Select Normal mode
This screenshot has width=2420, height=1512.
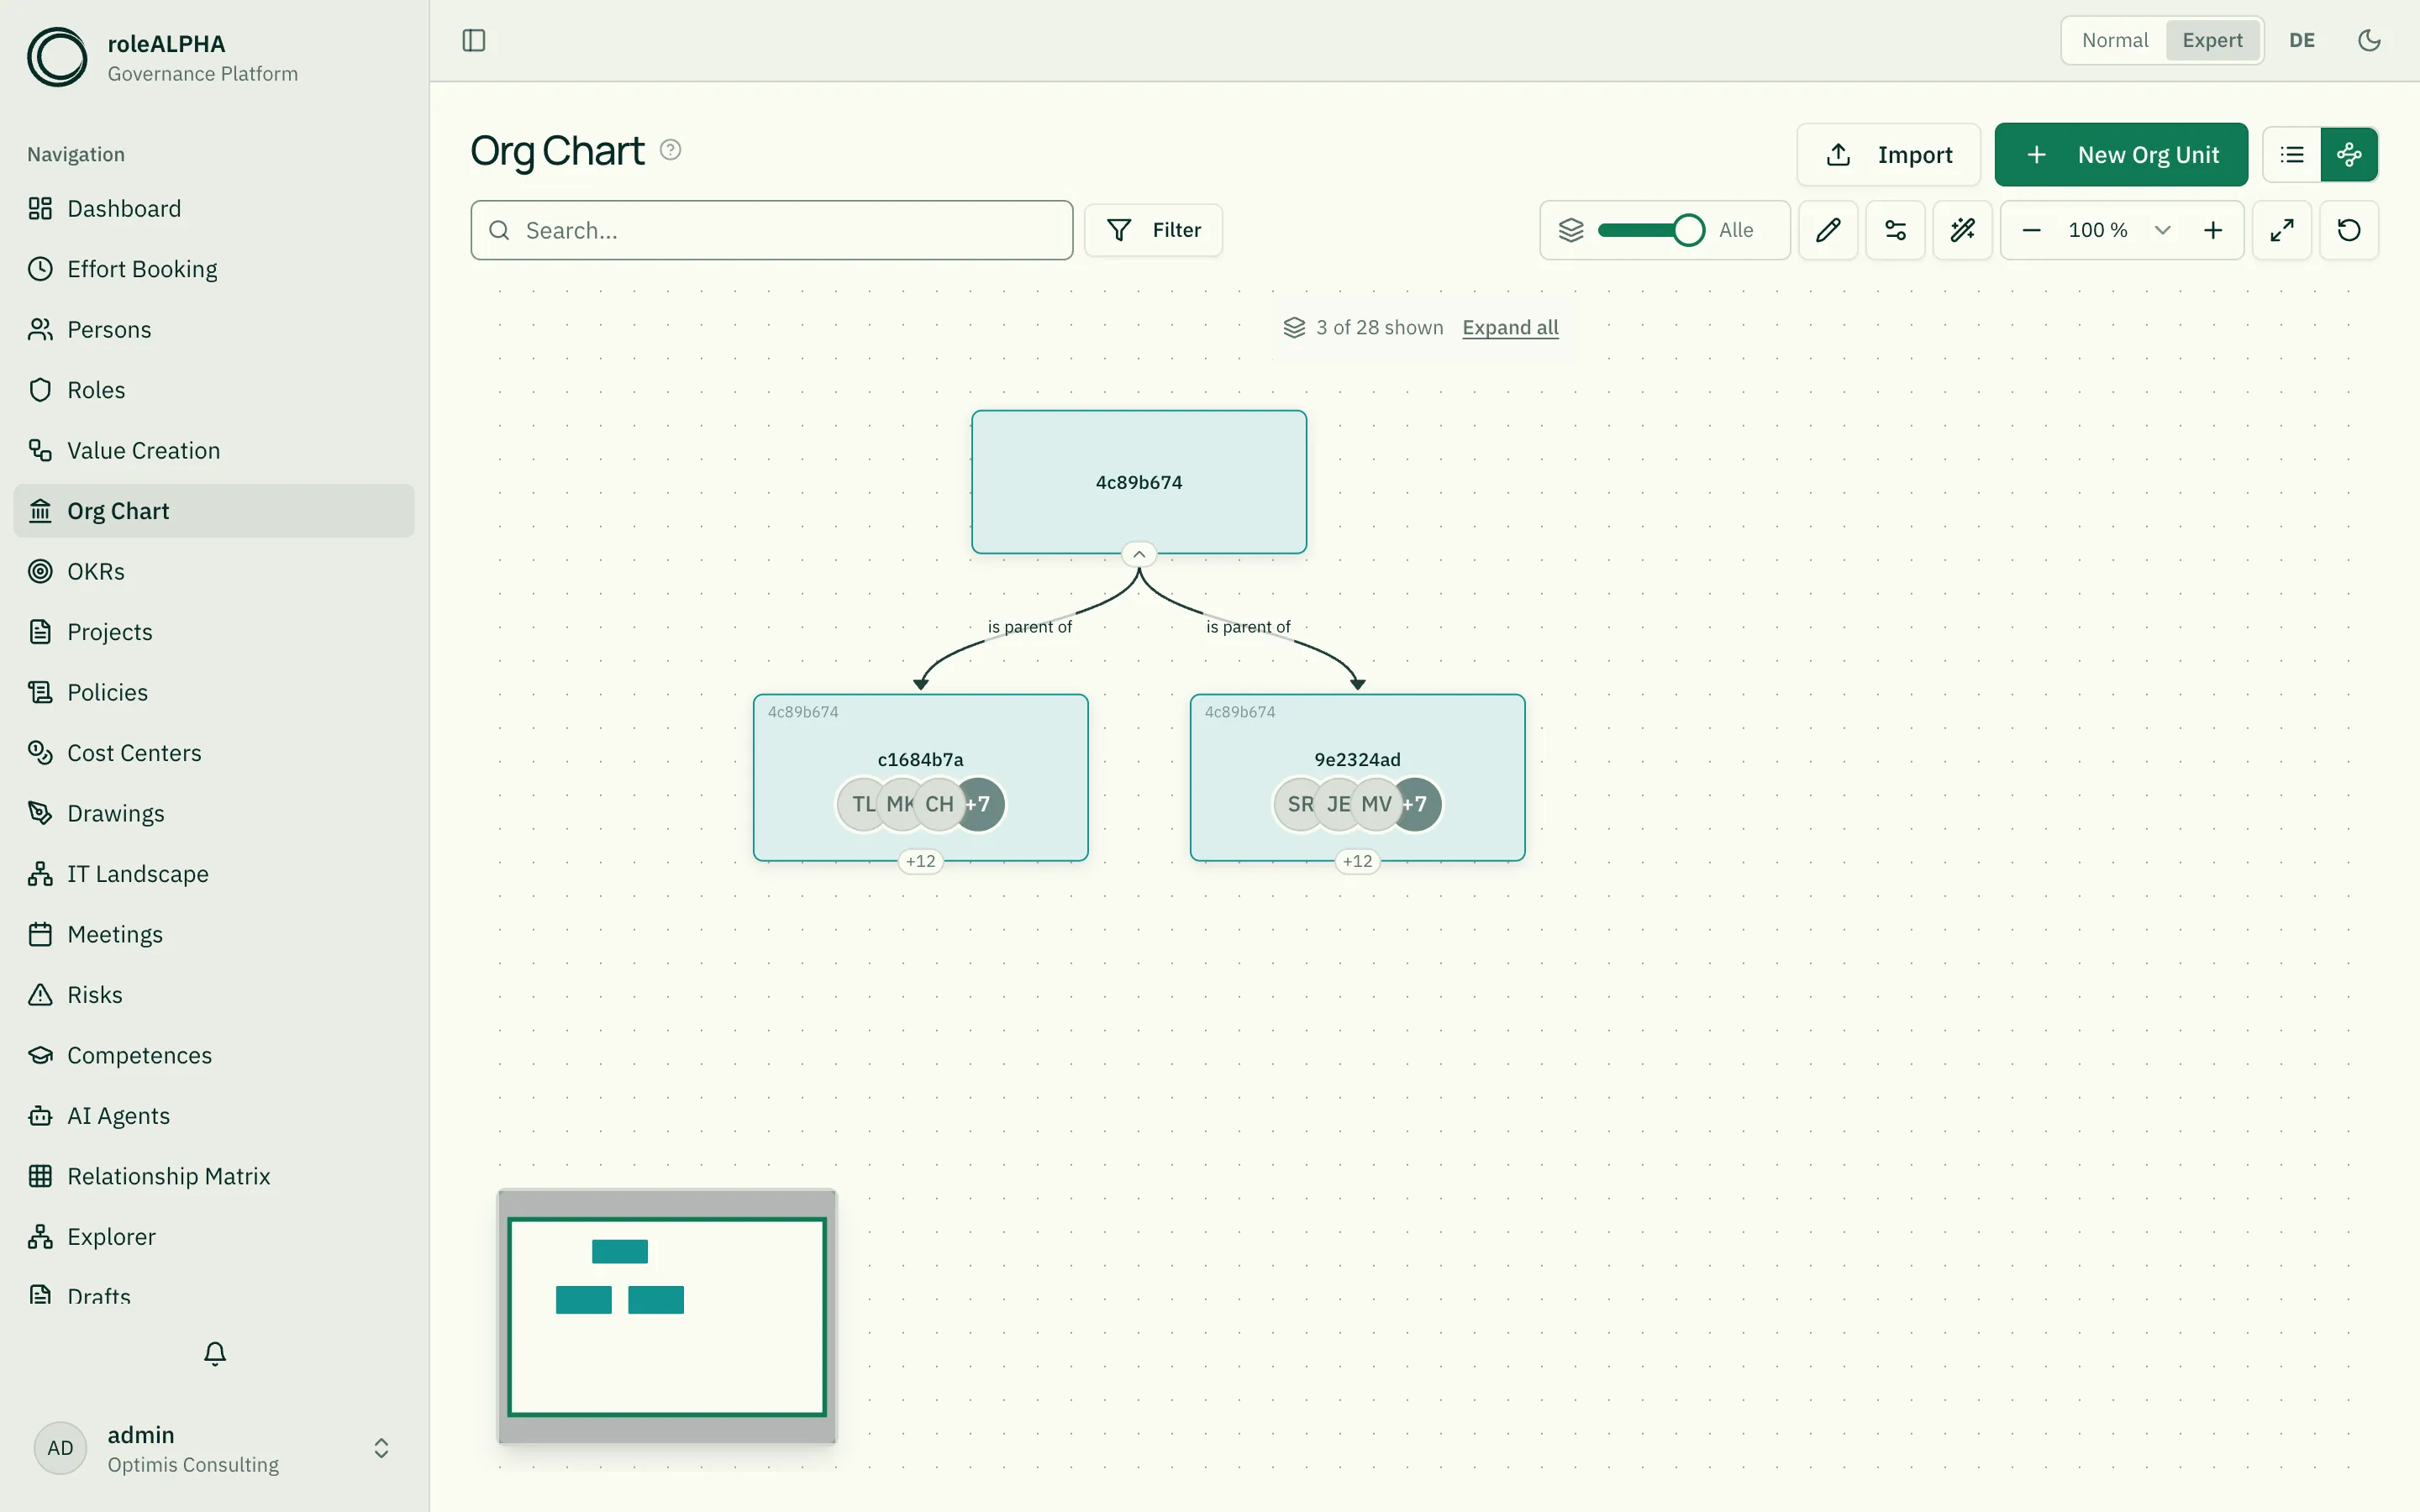2114,40
